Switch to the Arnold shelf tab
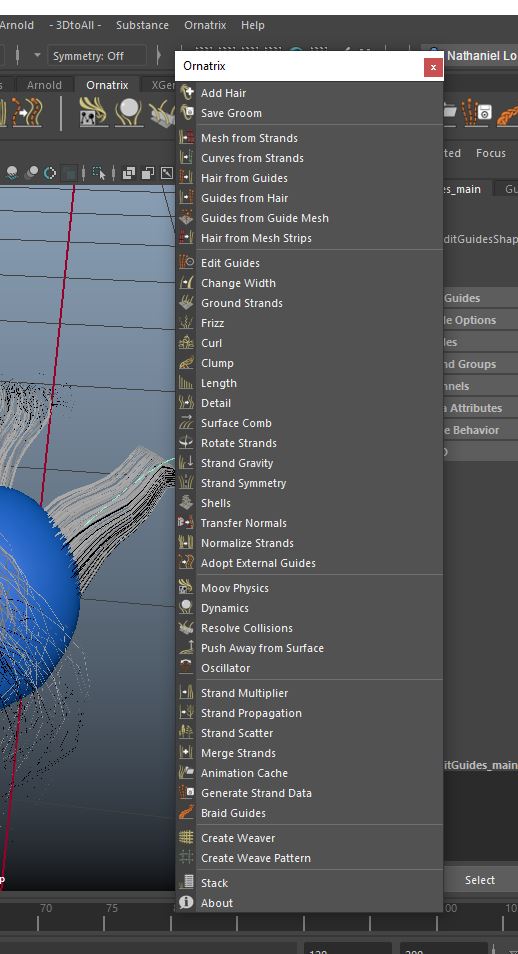The height and width of the screenshot is (954, 518). point(44,85)
